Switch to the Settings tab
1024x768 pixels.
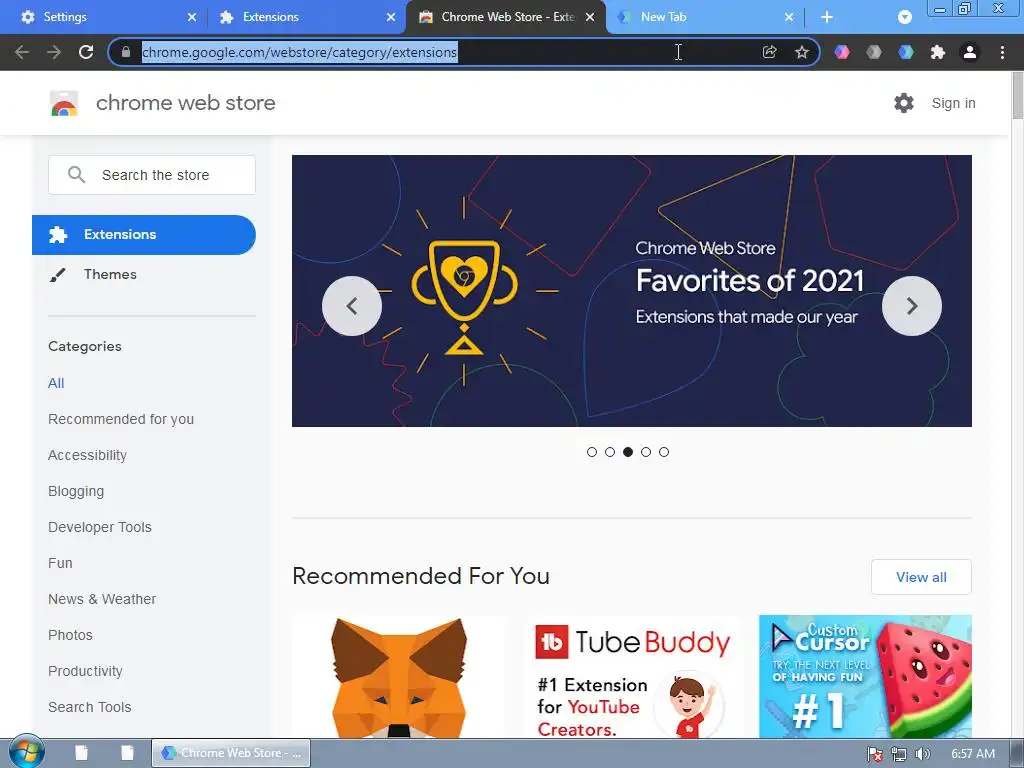[x=104, y=17]
